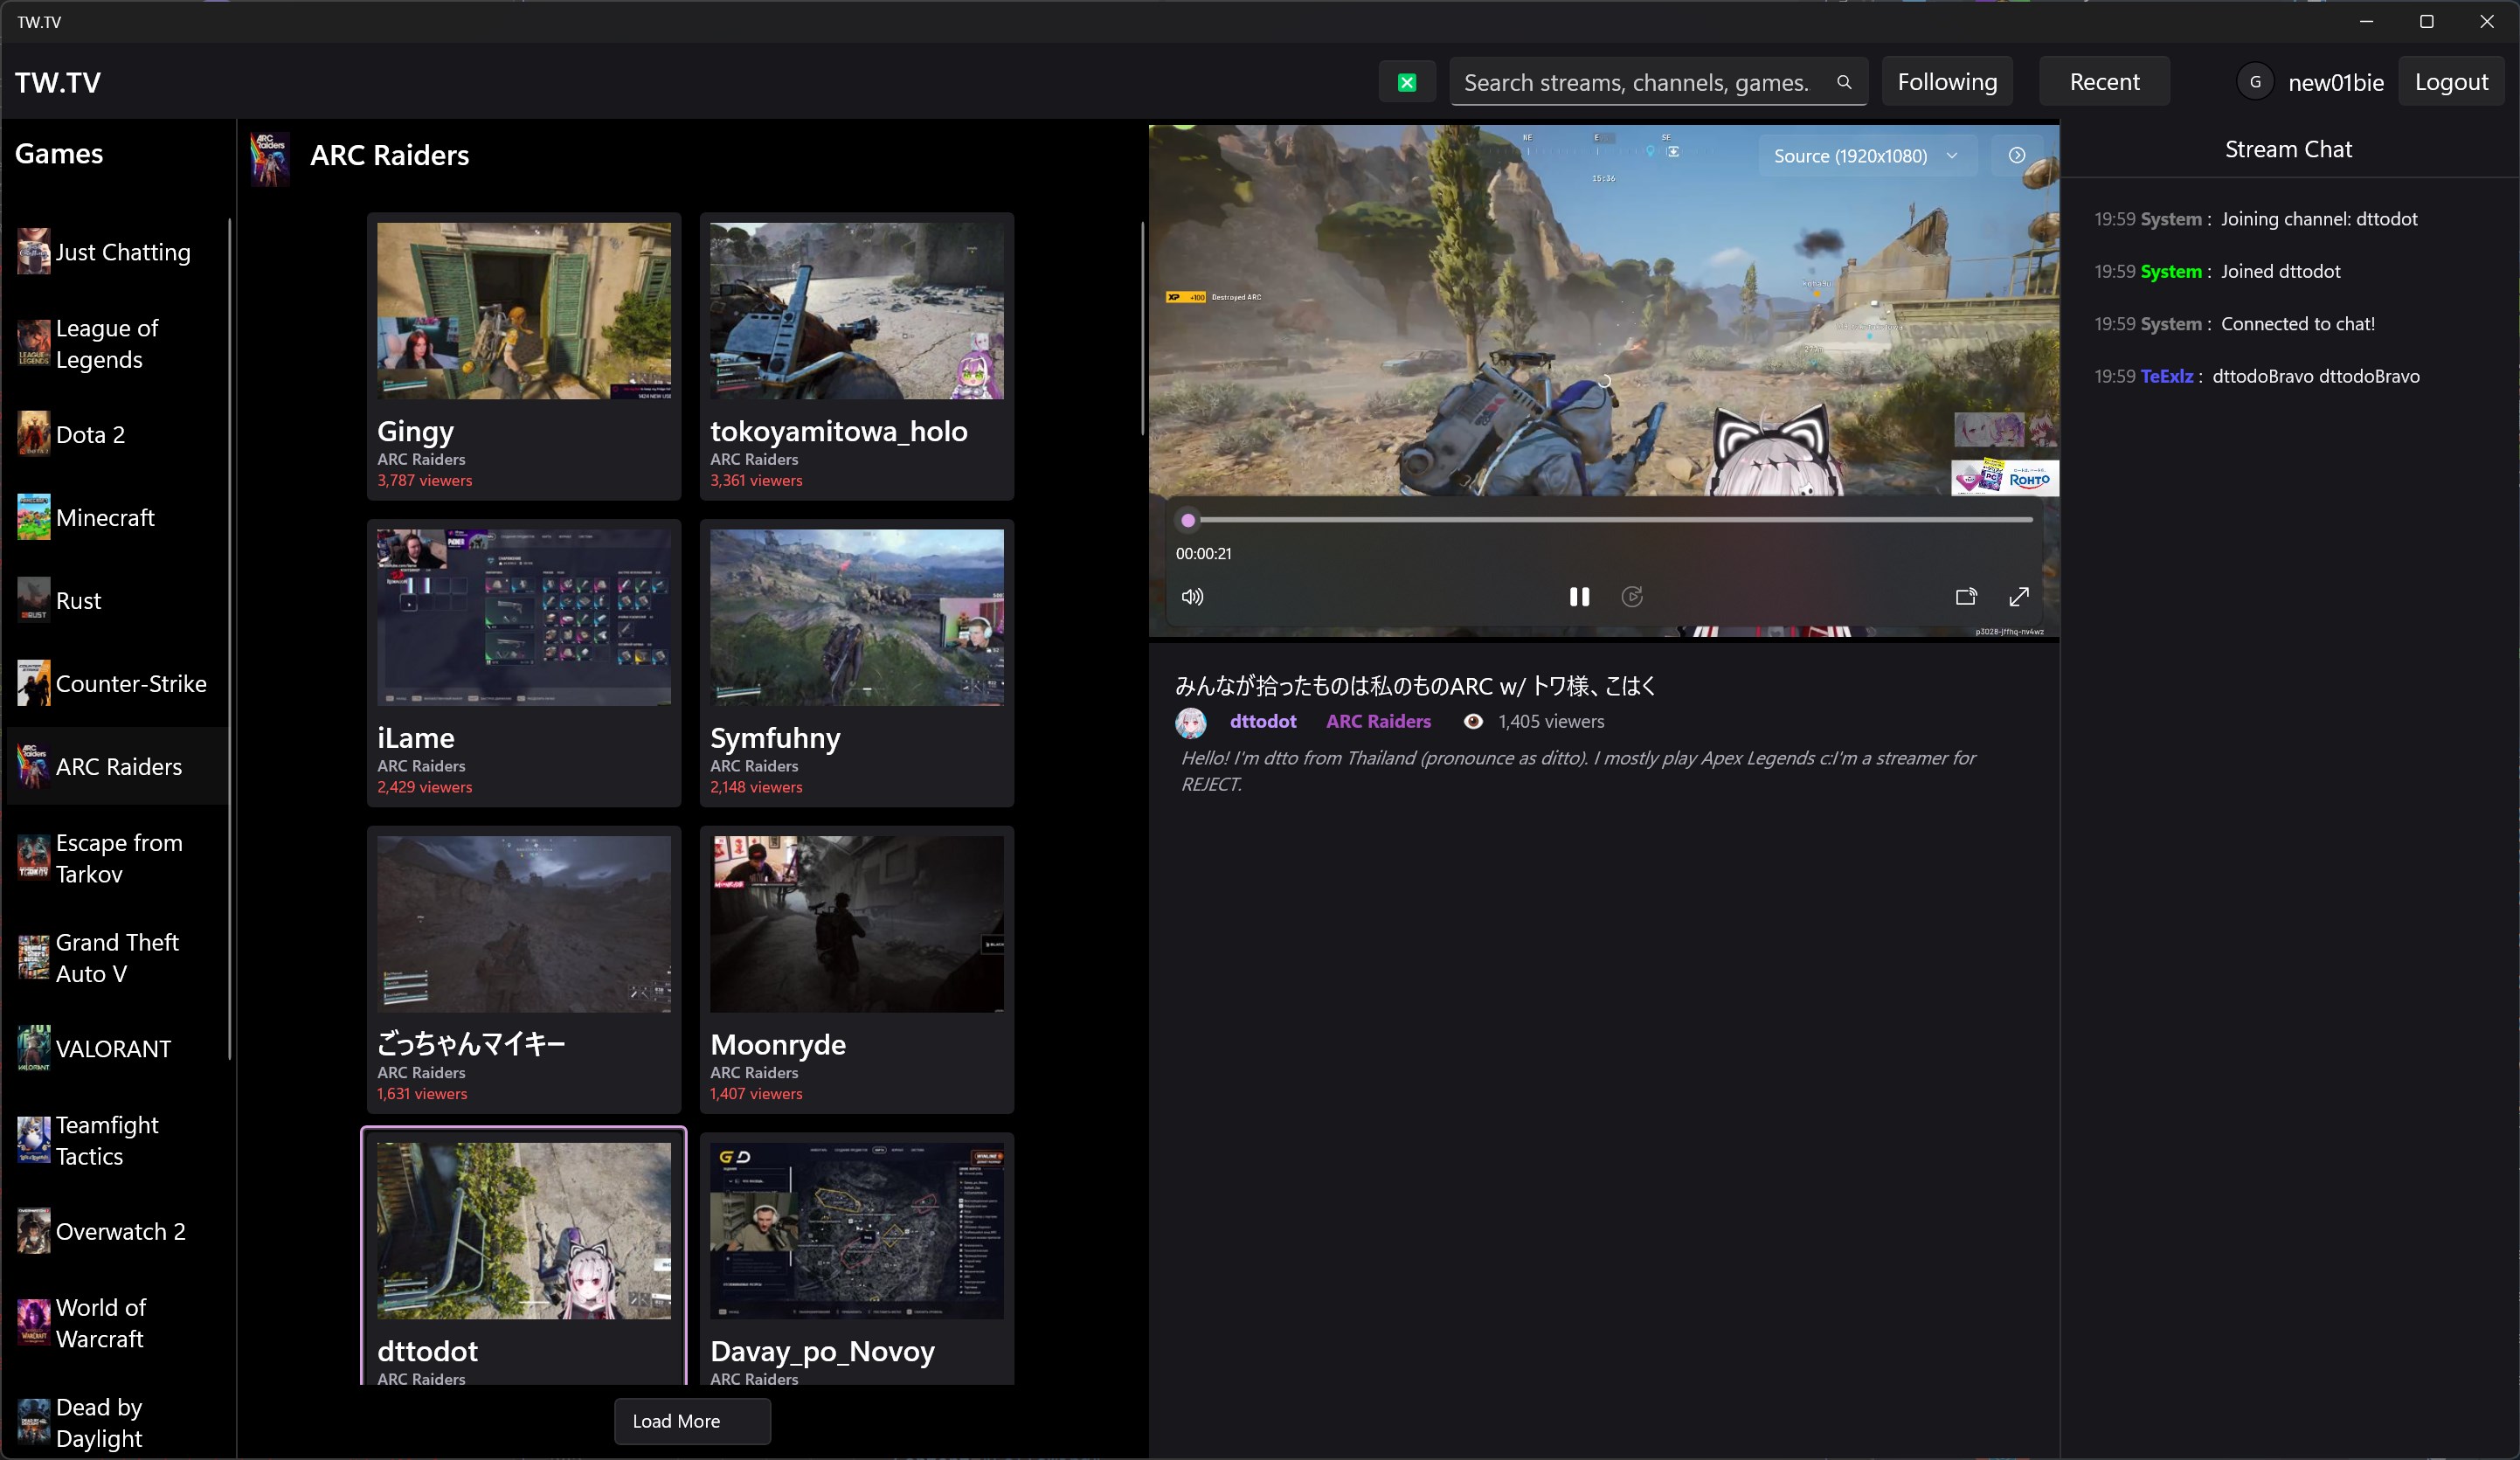Open the dttodot channel link
This screenshot has height=1460, width=2520.
pos(1263,721)
